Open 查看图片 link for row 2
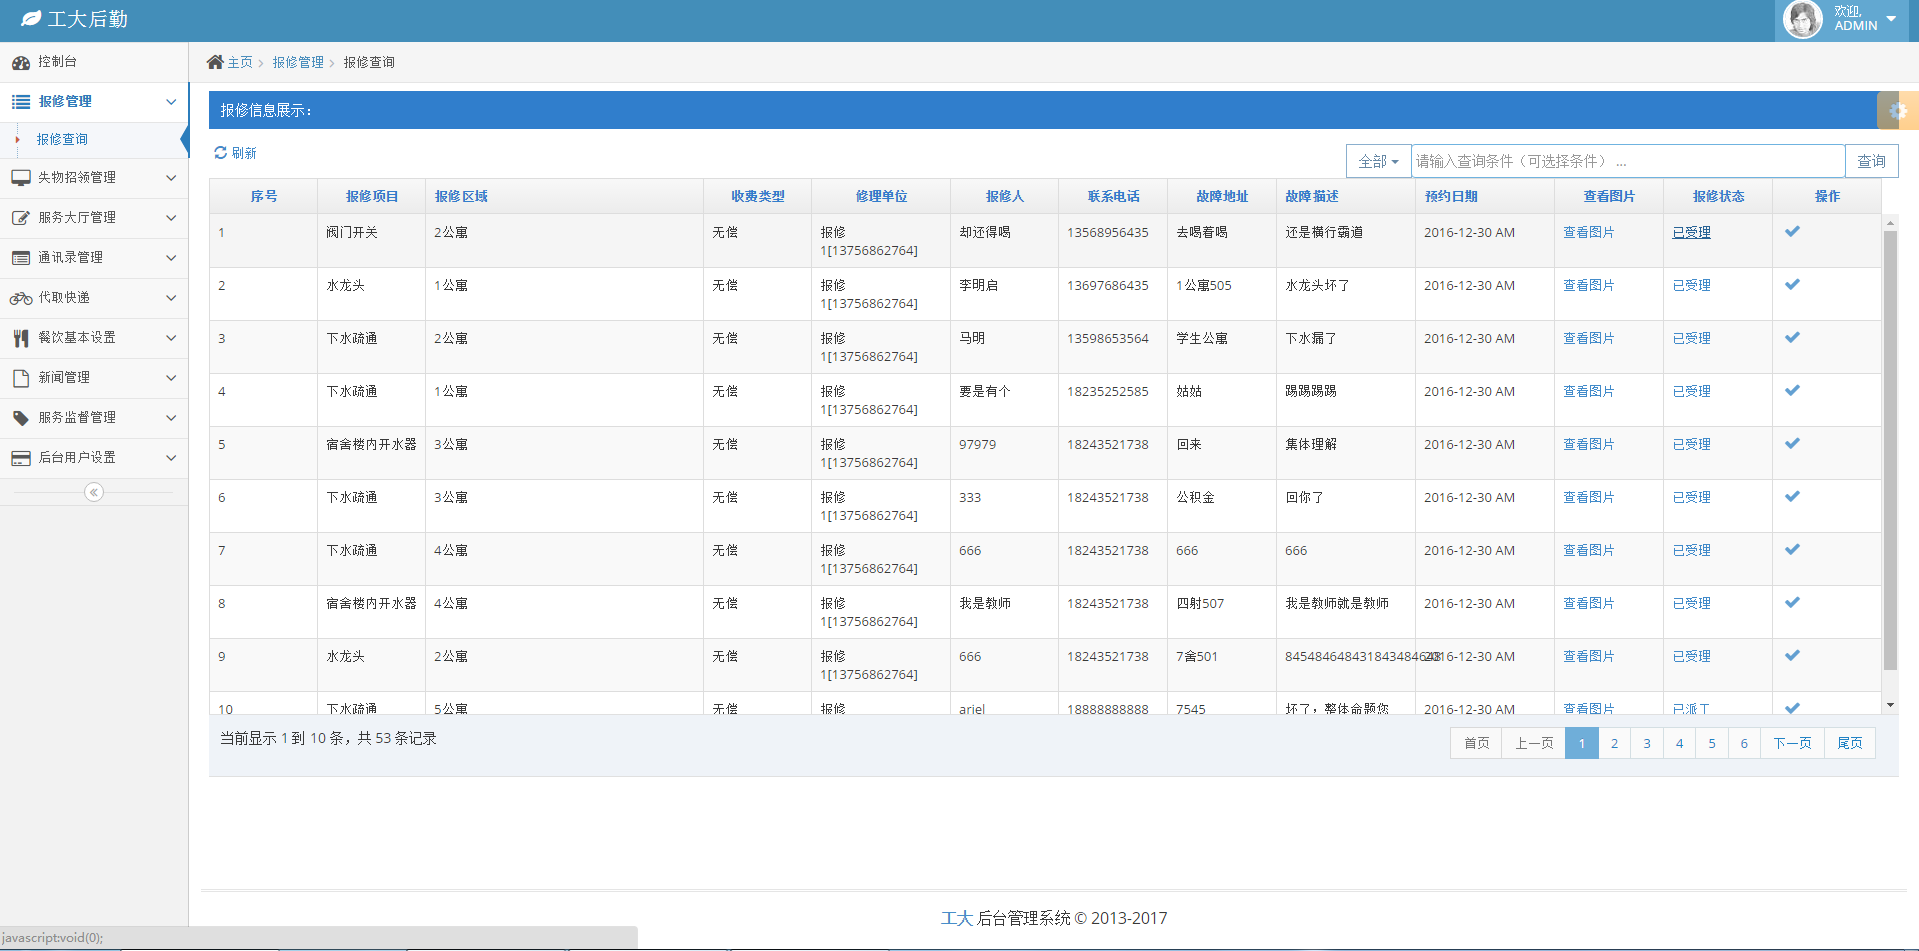The height and width of the screenshot is (951, 1919). [1588, 285]
